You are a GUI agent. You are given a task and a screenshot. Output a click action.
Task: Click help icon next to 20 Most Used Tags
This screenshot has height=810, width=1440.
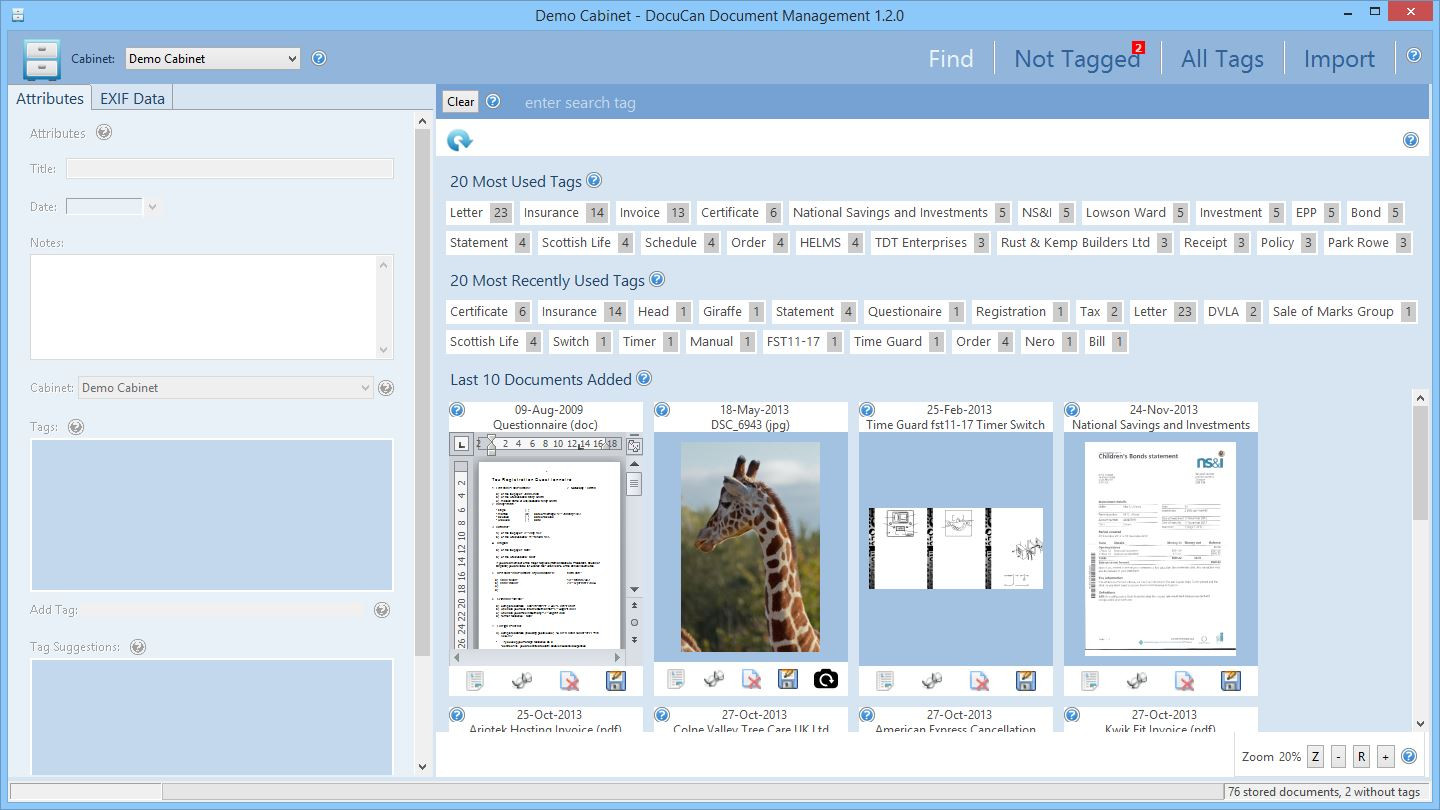pos(594,181)
